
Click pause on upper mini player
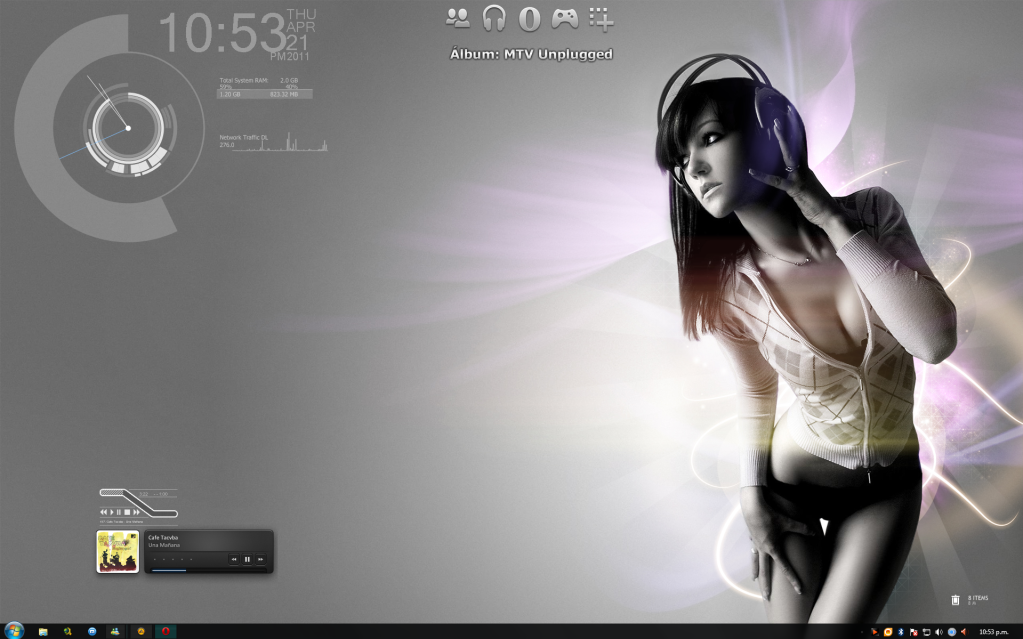[x=119, y=512]
